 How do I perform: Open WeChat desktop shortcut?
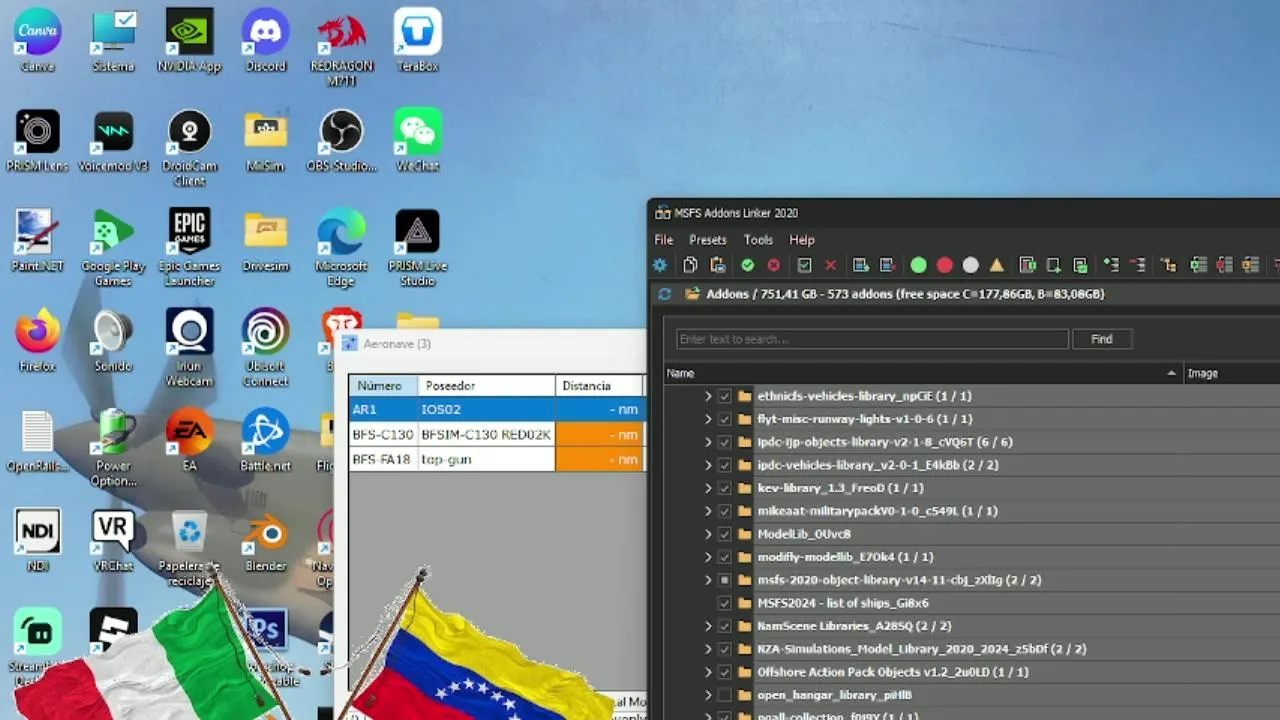pos(417,140)
